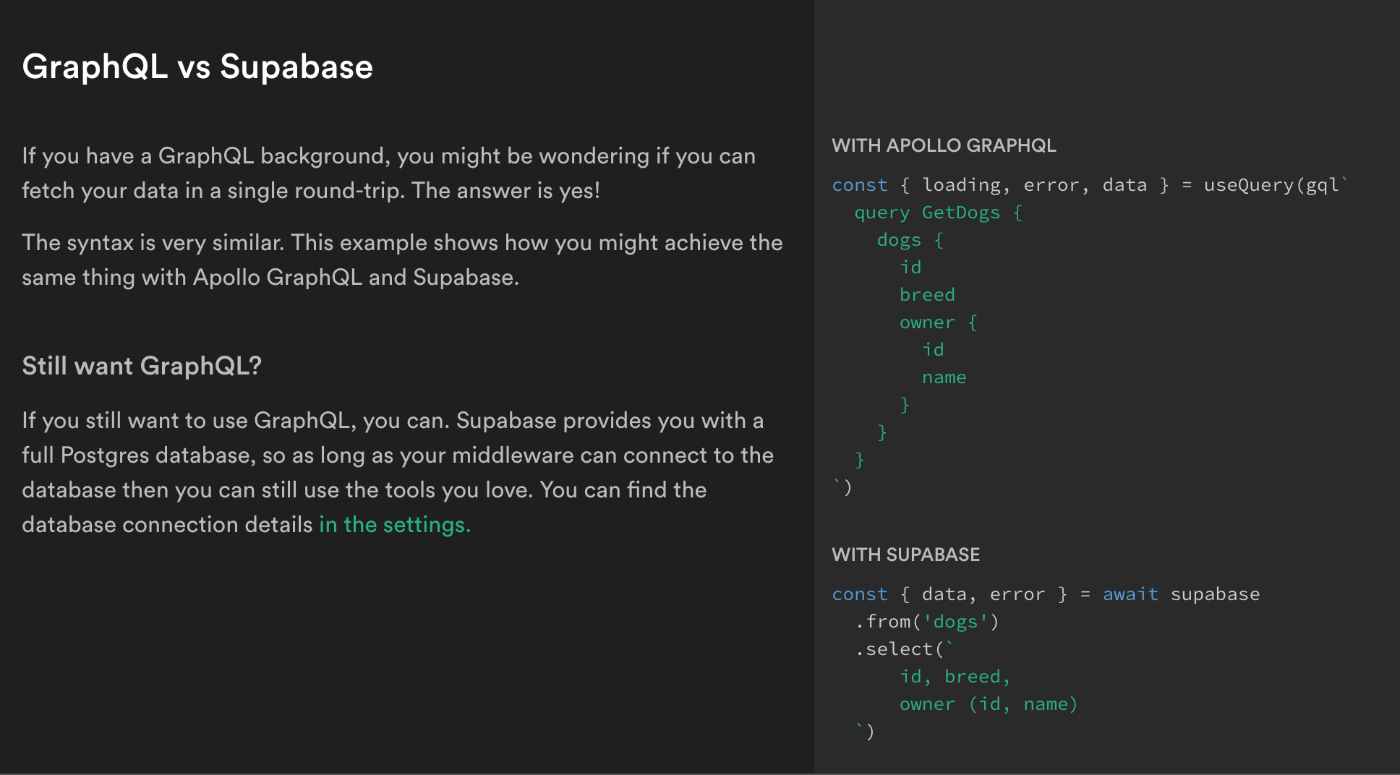Click the "owner (id, name)" code line
The image size is (1400, 775).
[x=989, y=704]
